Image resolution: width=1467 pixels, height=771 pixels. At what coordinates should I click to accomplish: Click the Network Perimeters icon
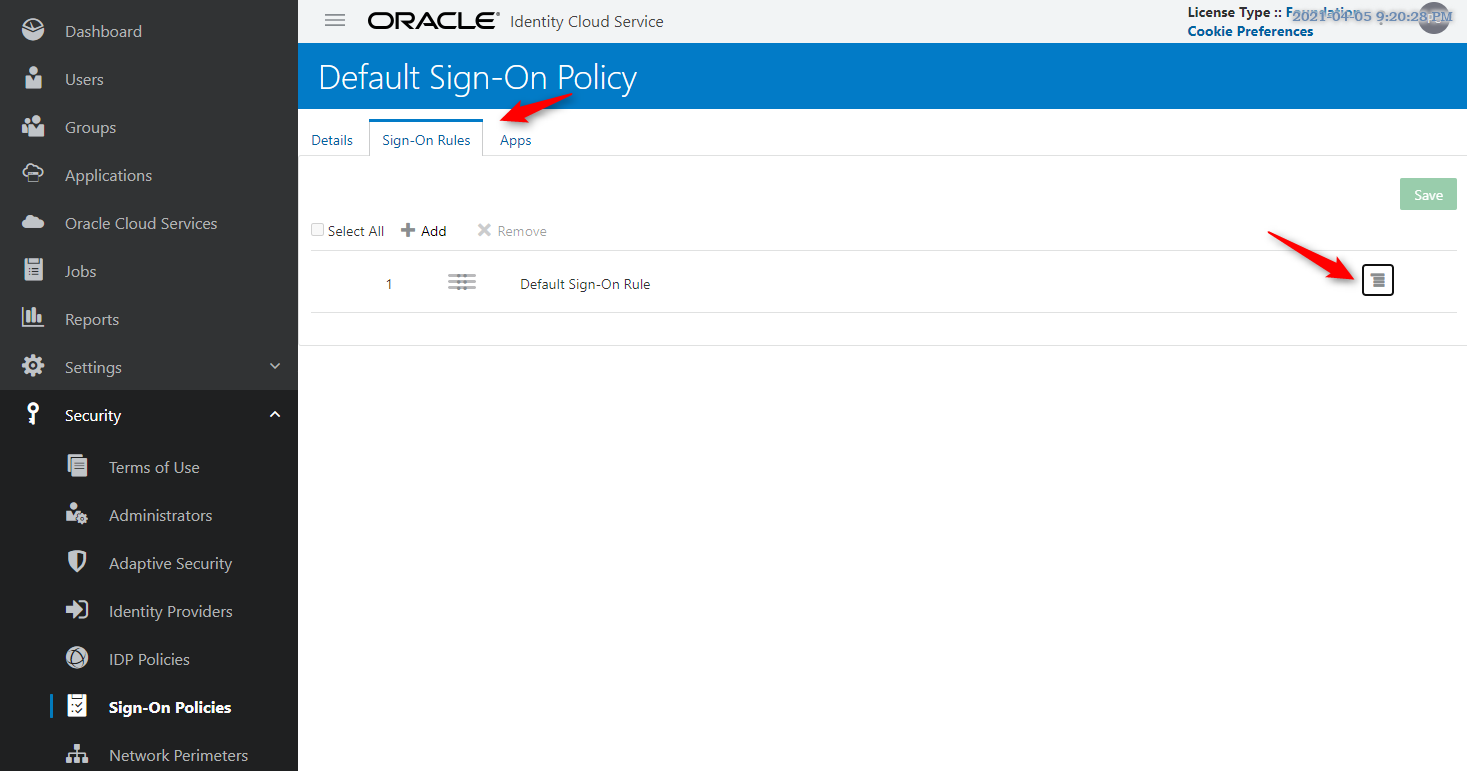77,754
